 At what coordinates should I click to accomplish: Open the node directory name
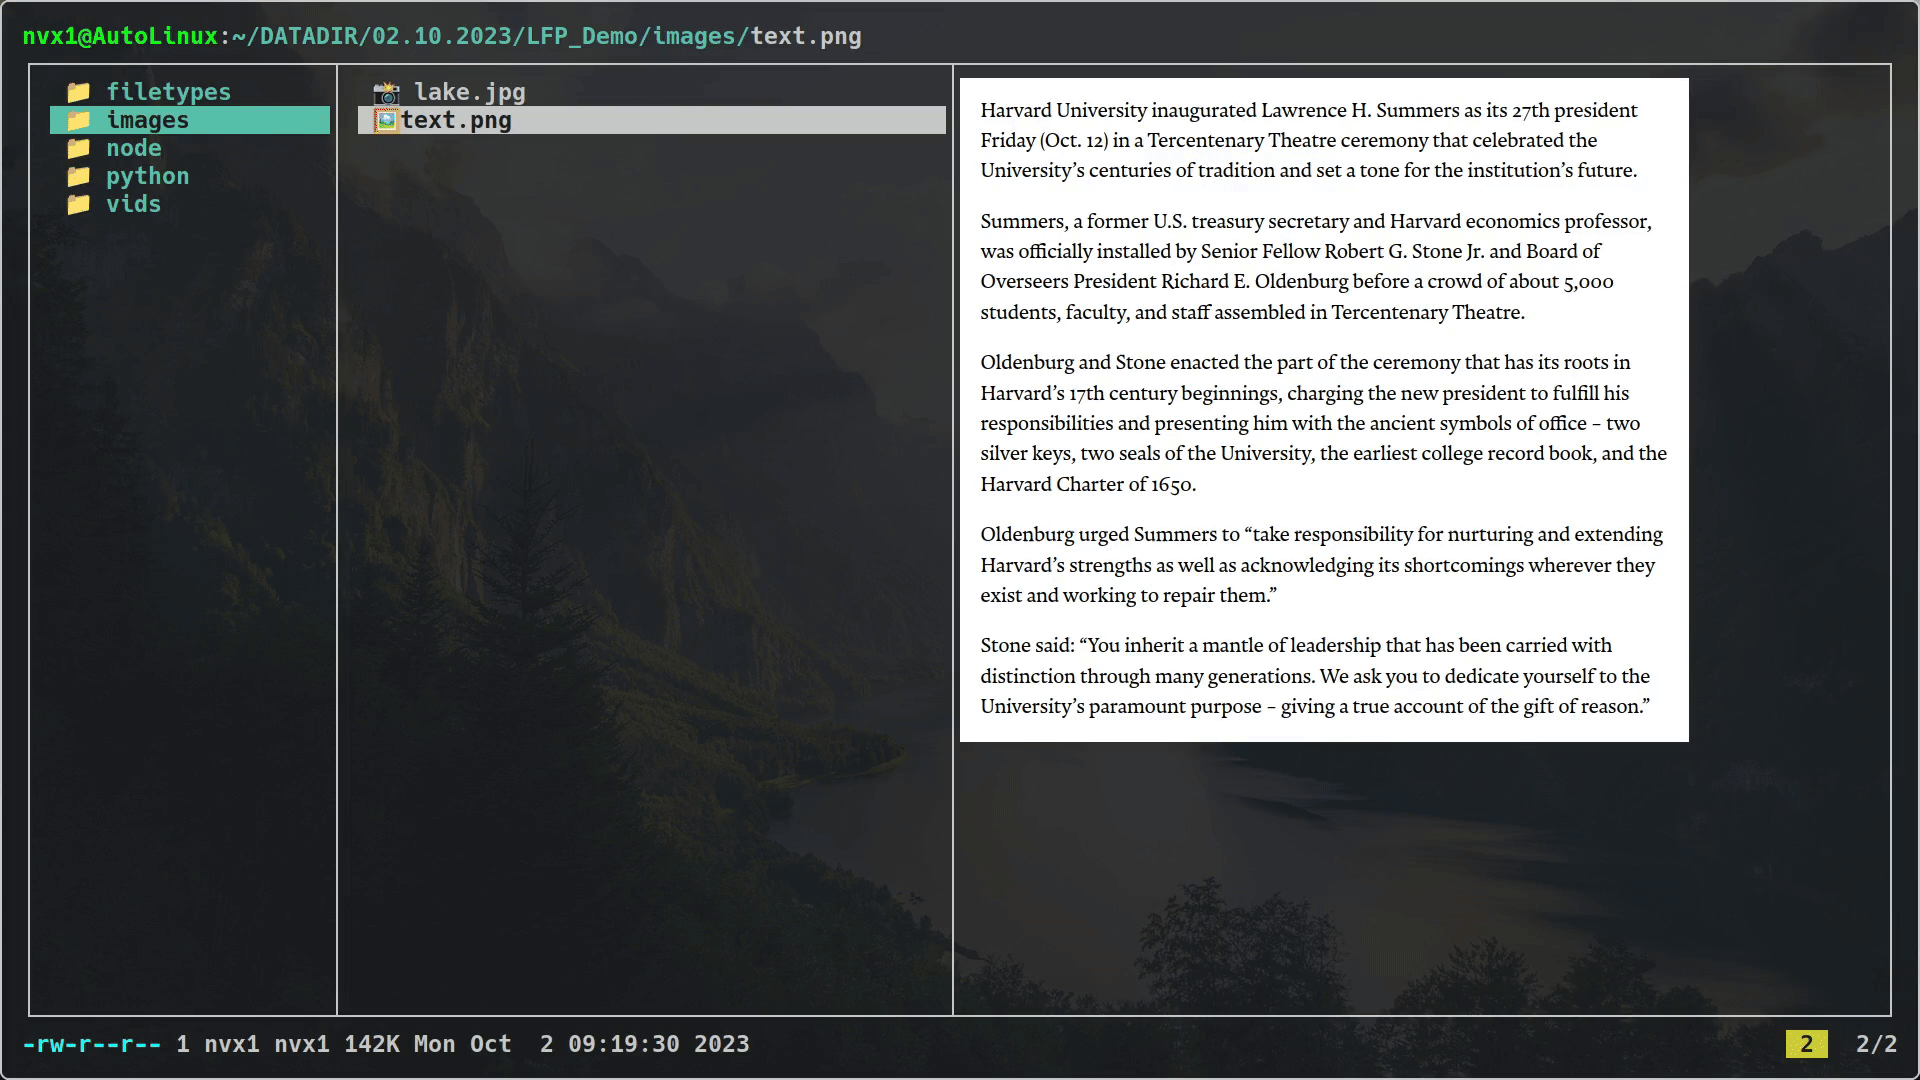click(x=134, y=148)
